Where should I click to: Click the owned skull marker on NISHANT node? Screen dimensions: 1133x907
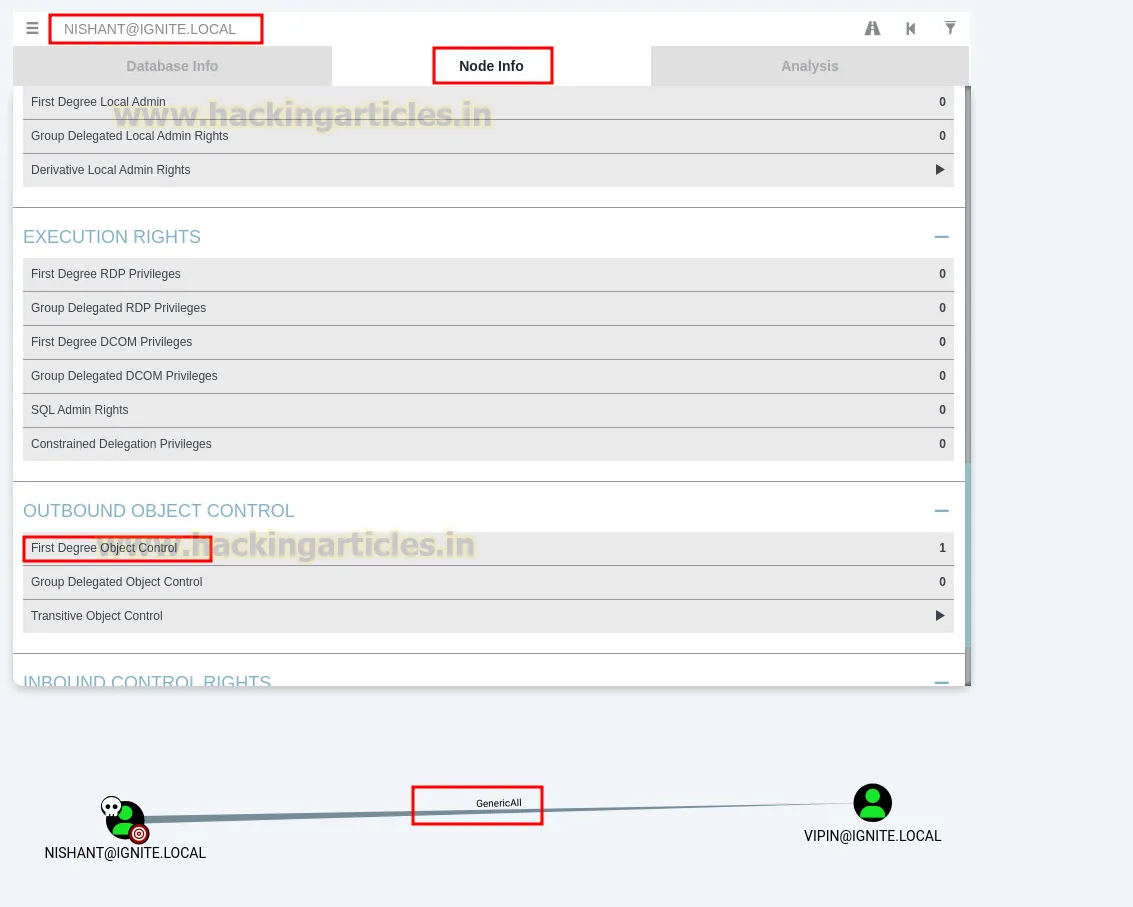click(x=110, y=805)
